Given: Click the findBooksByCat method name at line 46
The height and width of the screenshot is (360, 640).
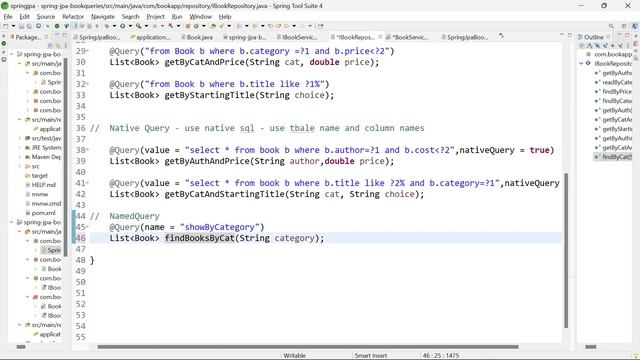Looking at the screenshot, I should click(199, 238).
